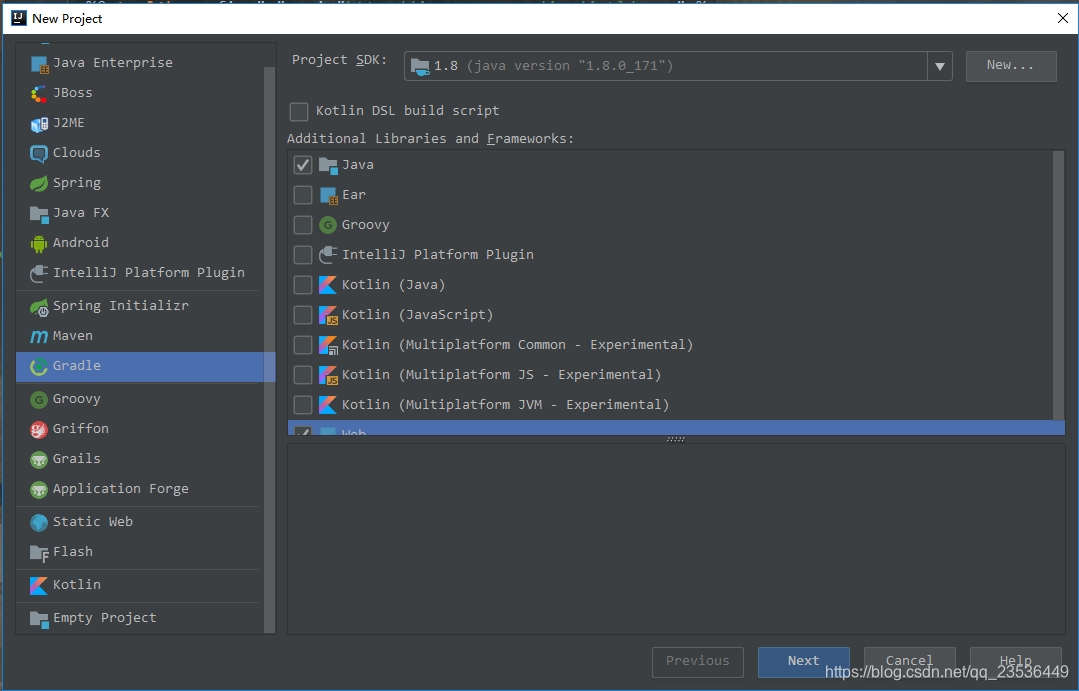Screen dimensions: 1079x691
Task: Select the Groovy icon in sidebar
Action: pos(39,400)
